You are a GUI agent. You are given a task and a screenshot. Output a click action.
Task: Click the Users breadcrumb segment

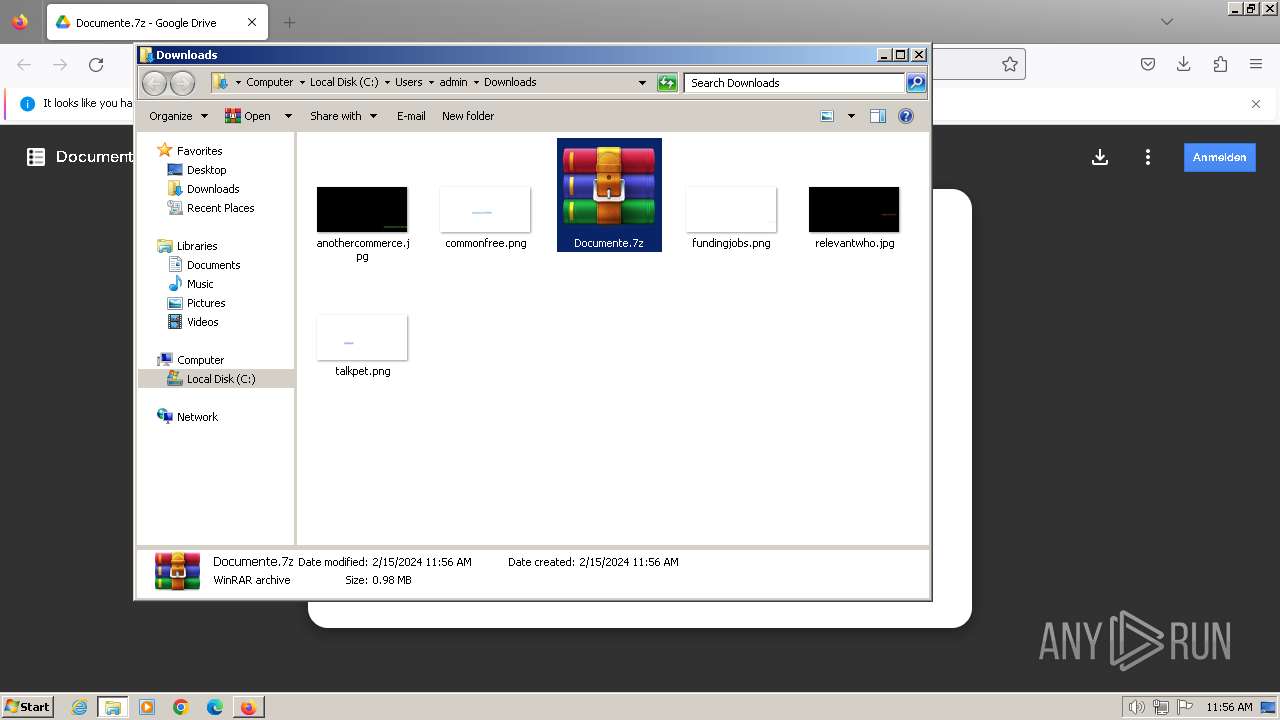tap(408, 83)
